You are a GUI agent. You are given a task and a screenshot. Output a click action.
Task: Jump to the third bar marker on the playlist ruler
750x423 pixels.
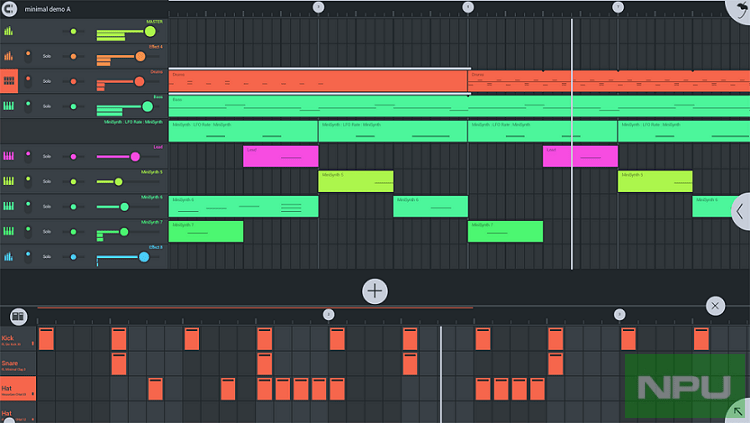point(618,7)
